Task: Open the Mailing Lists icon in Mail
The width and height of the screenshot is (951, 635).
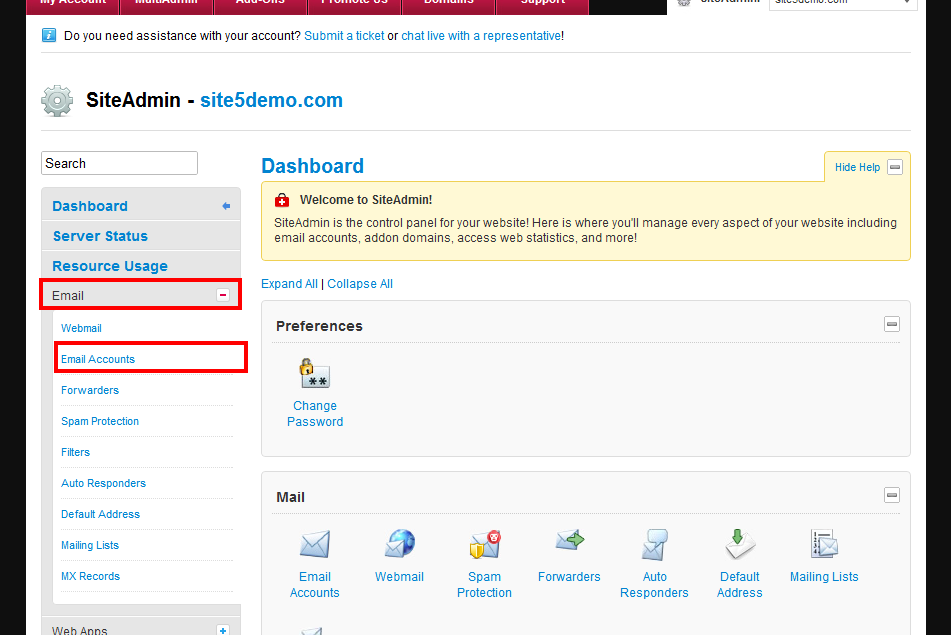Action: 824,543
